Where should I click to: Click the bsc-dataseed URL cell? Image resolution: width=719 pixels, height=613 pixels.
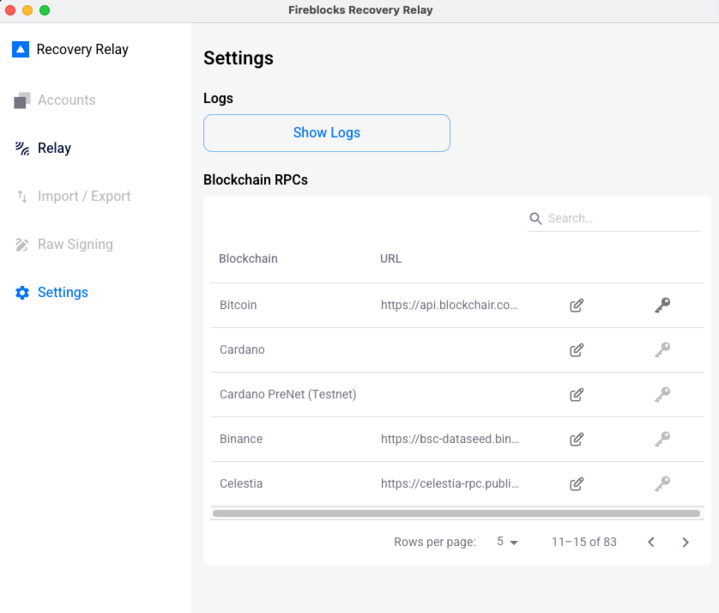pyautogui.click(x=450, y=439)
